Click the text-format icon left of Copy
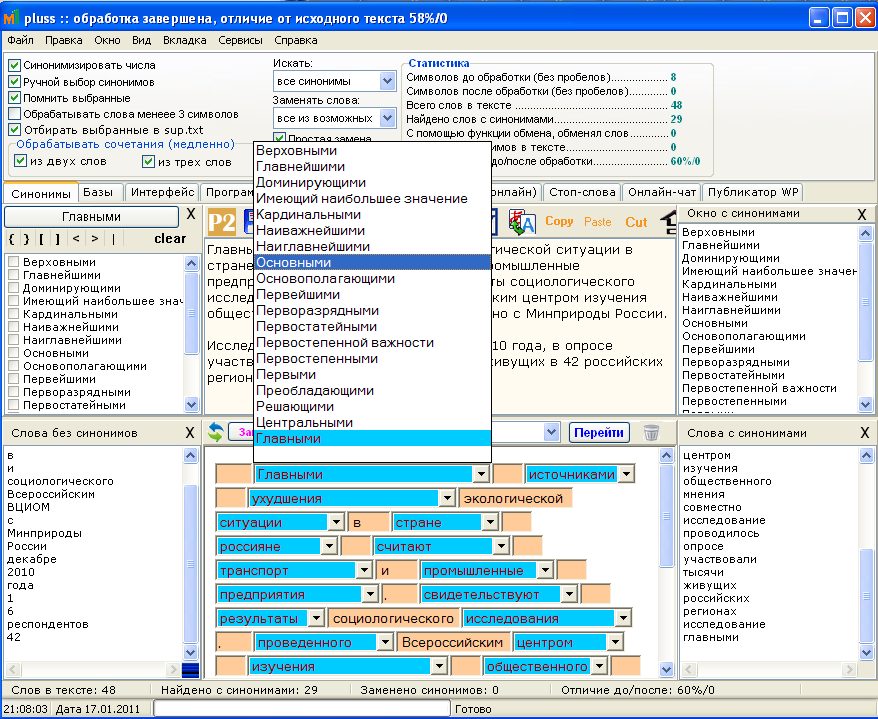 click(x=523, y=222)
